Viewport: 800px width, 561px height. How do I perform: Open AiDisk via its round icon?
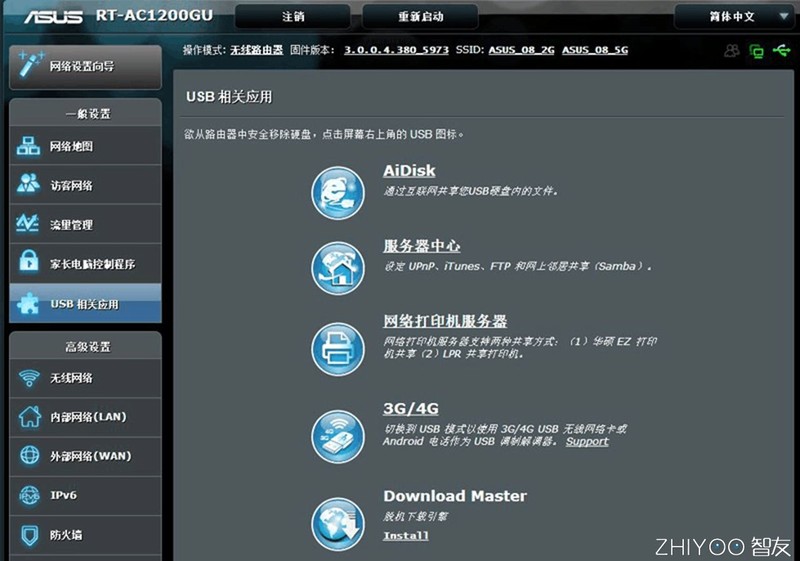point(338,193)
